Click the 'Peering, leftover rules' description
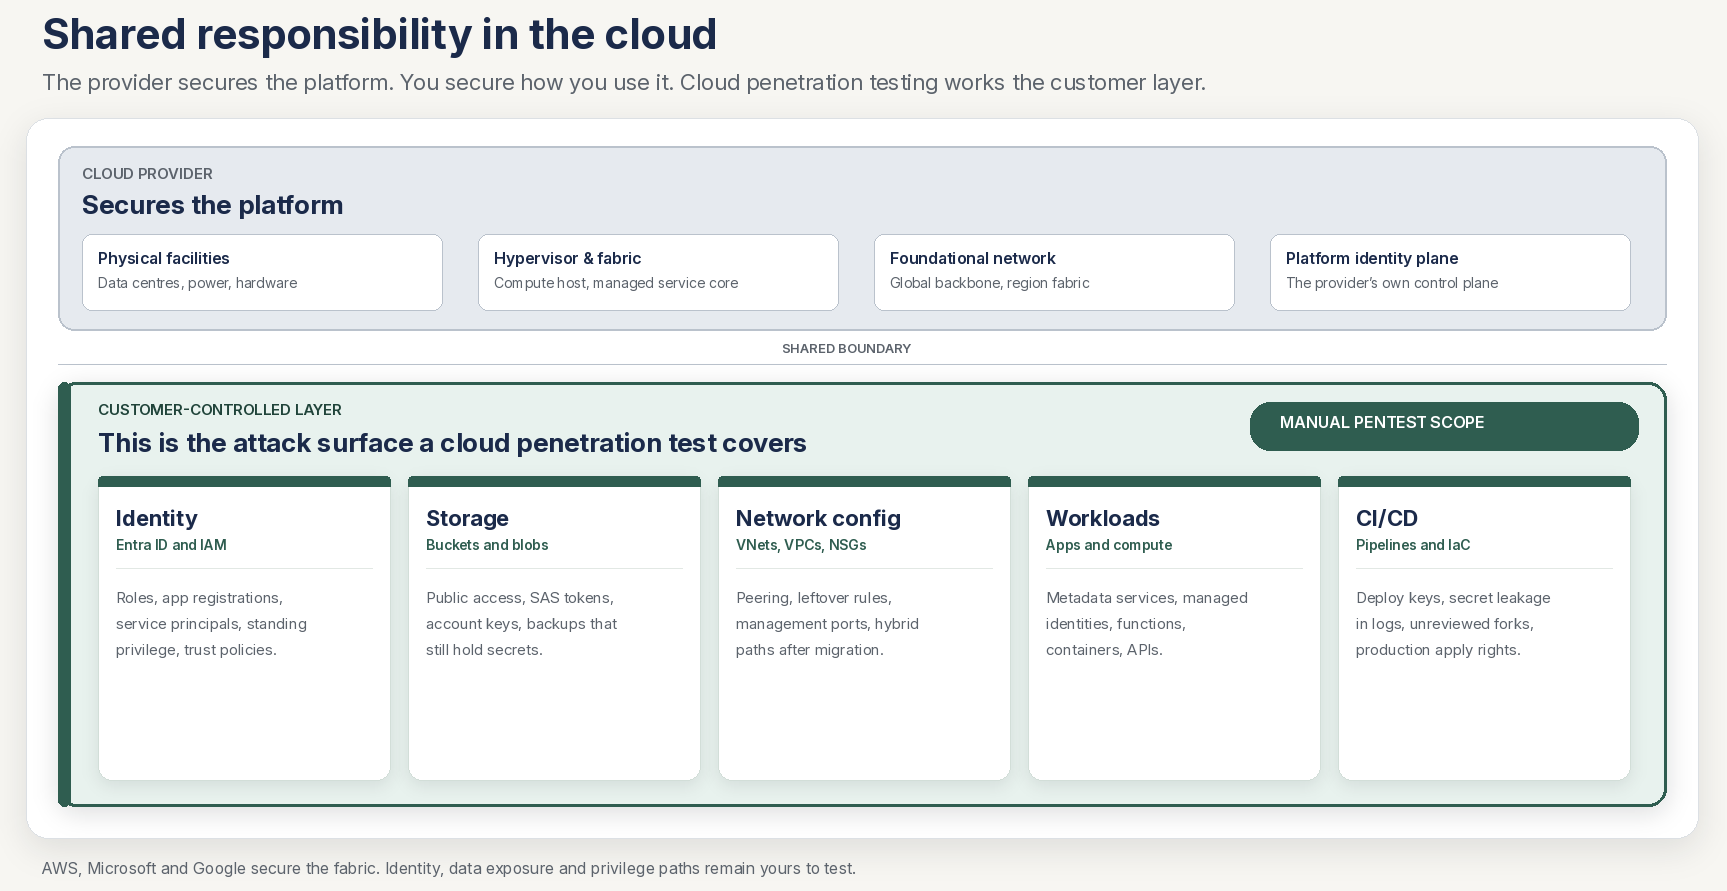Viewport: 1727px width, 891px height. pyautogui.click(x=827, y=624)
